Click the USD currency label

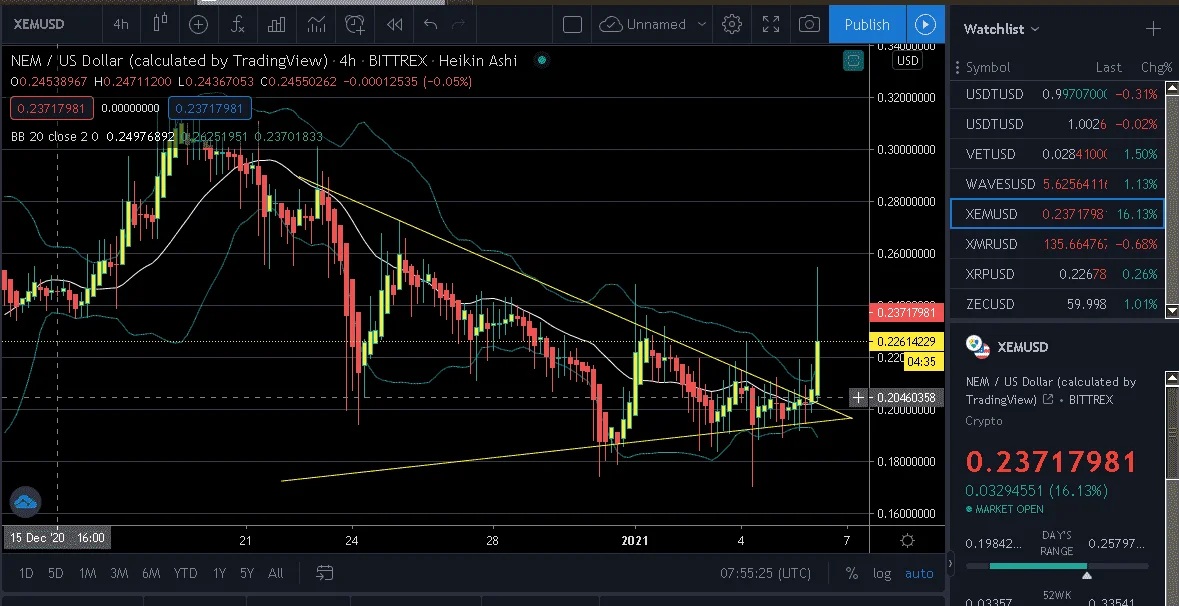pos(908,61)
